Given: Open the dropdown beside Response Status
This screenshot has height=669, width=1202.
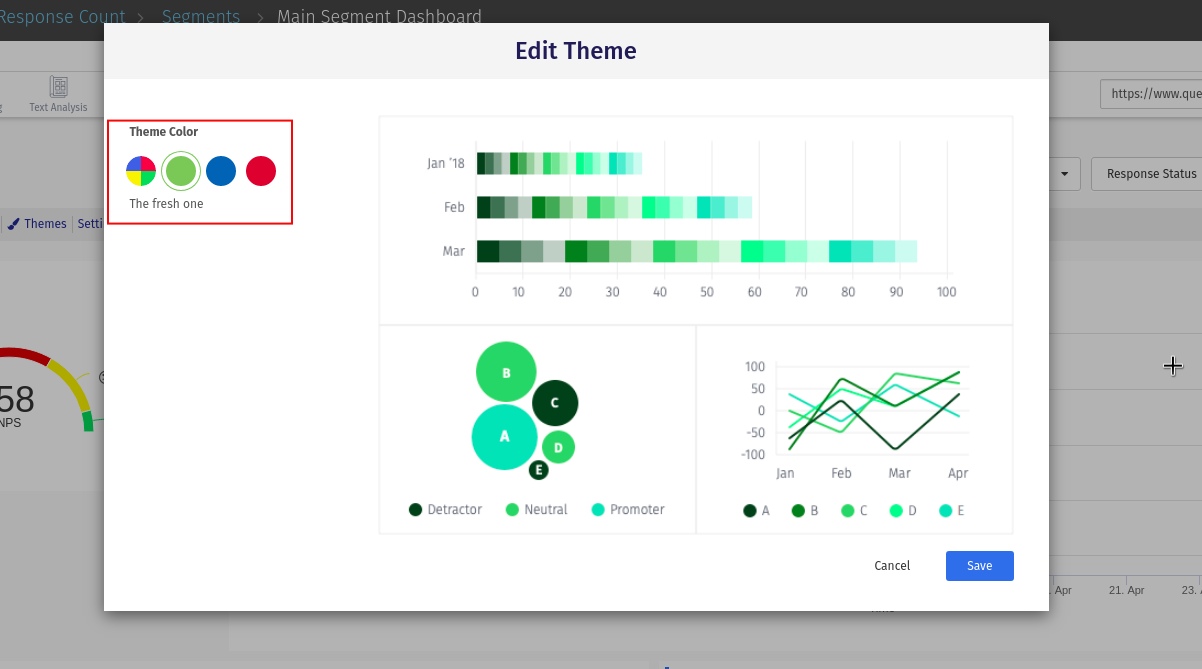Looking at the screenshot, I should 1065,173.
